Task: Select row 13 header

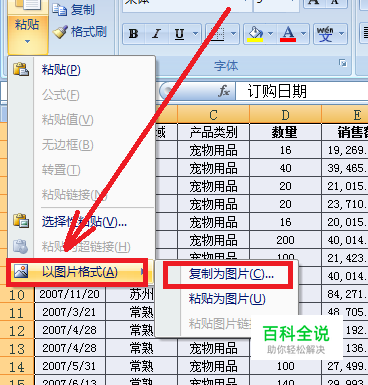Action: point(17,349)
